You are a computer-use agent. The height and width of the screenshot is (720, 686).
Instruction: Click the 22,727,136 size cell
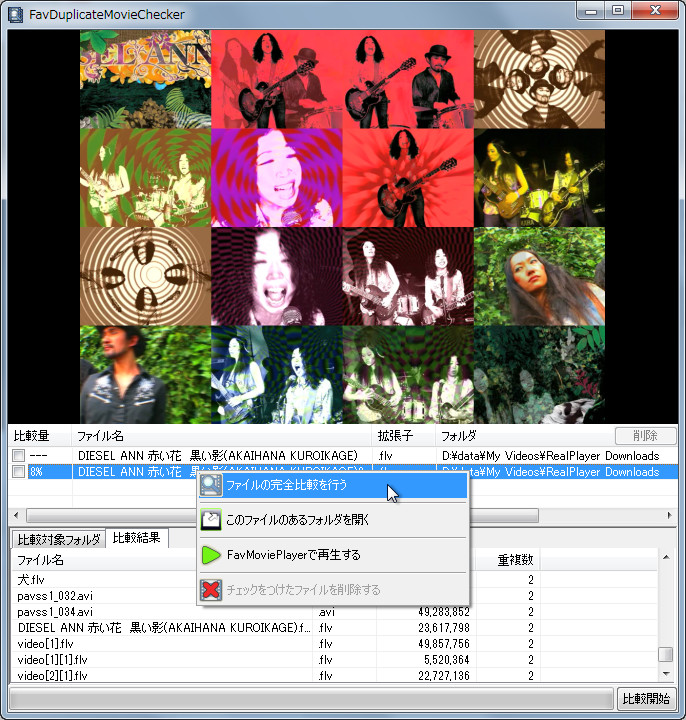(x=444, y=675)
